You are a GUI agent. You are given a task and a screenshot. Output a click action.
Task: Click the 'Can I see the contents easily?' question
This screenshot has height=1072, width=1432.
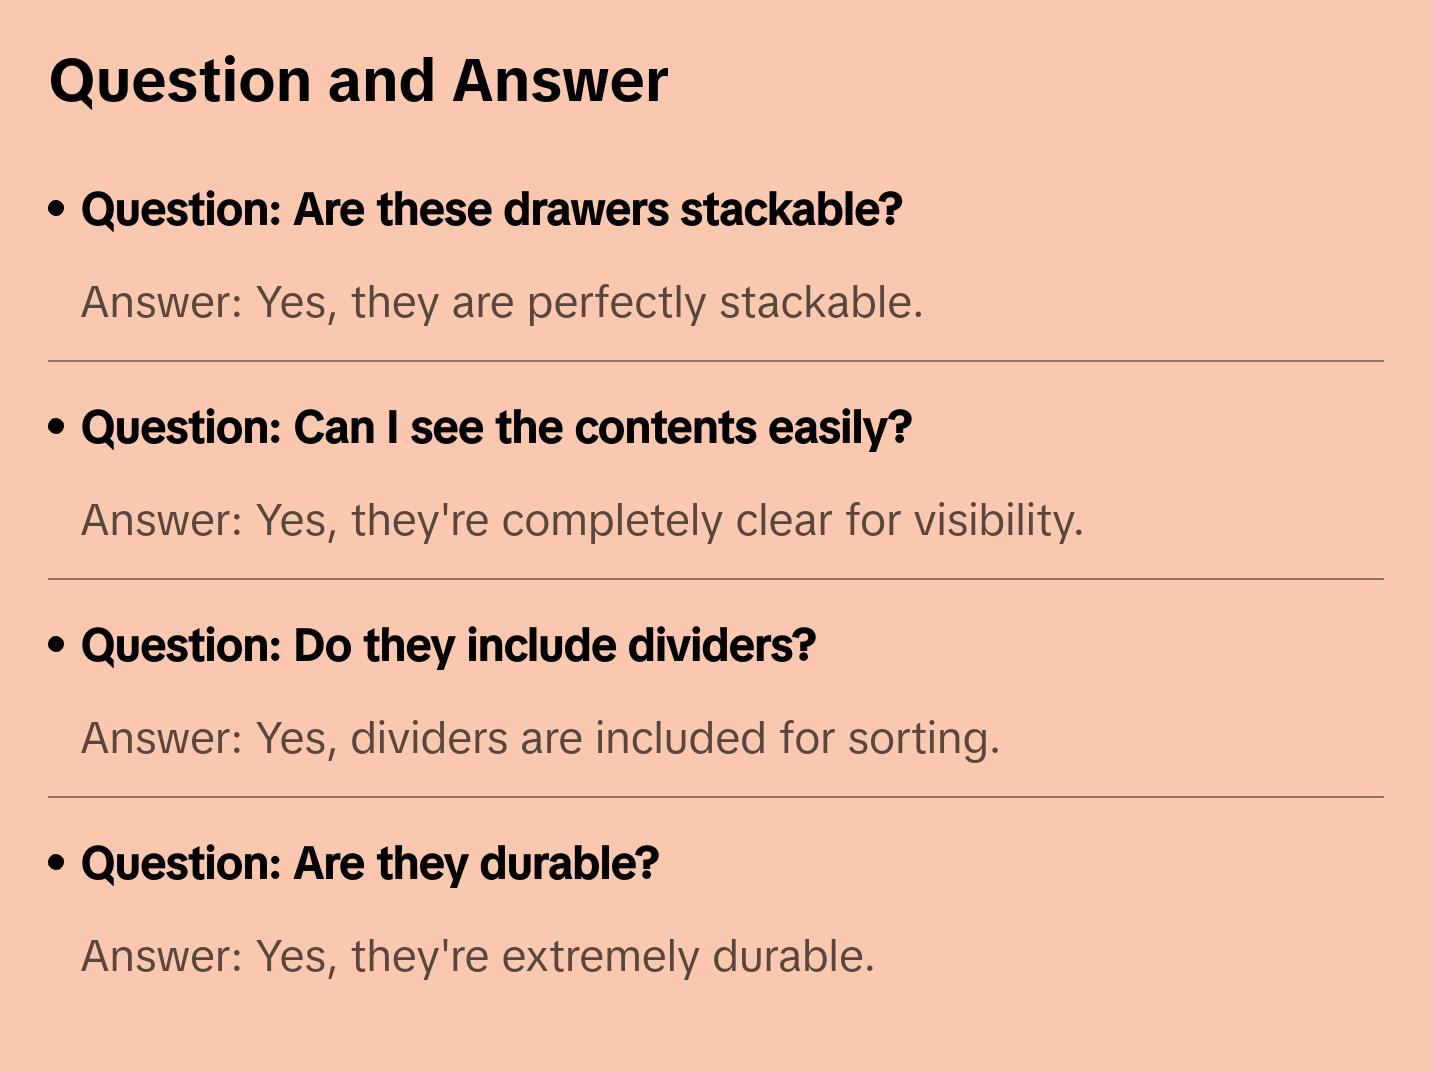[x=496, y=428]
